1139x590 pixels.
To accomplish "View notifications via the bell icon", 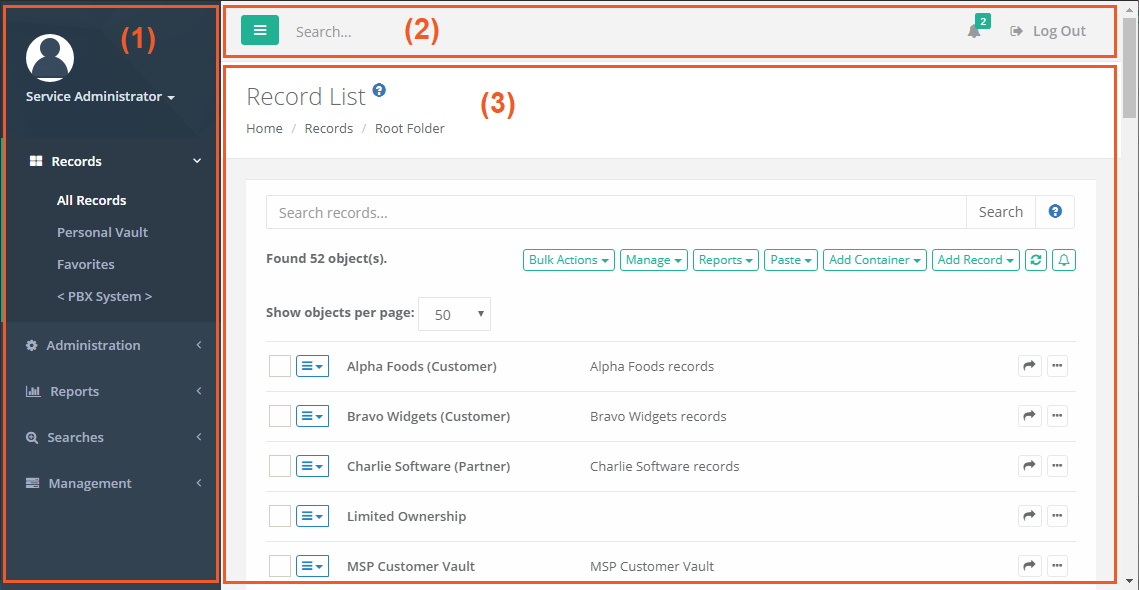I will [971, 32].
